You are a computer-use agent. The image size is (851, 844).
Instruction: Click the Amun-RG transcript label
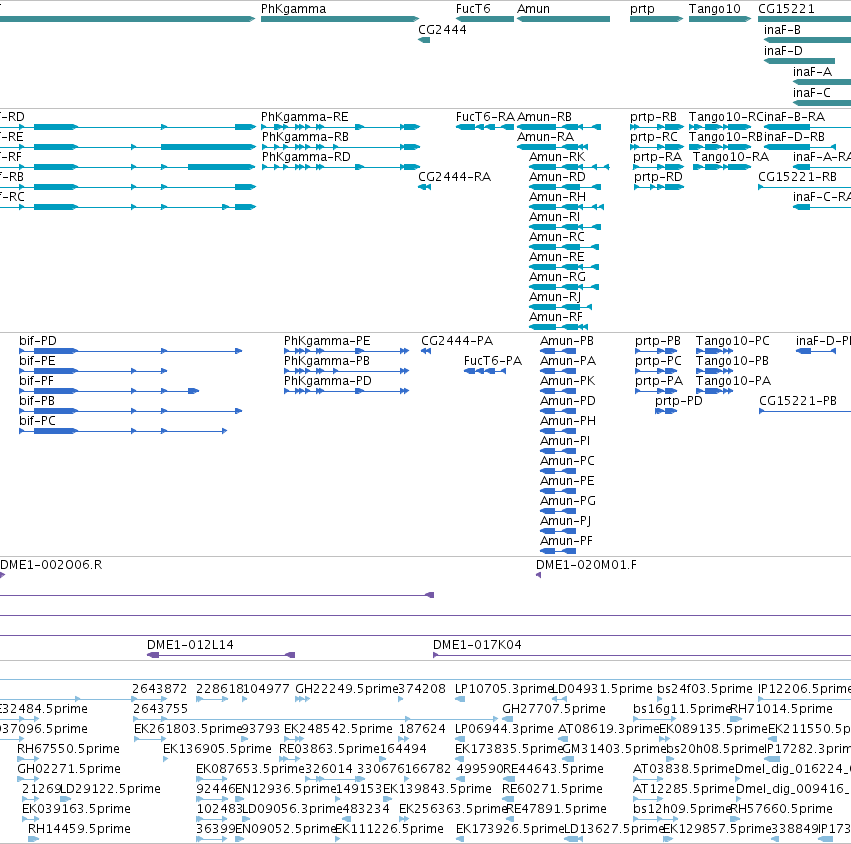[557, 277]
